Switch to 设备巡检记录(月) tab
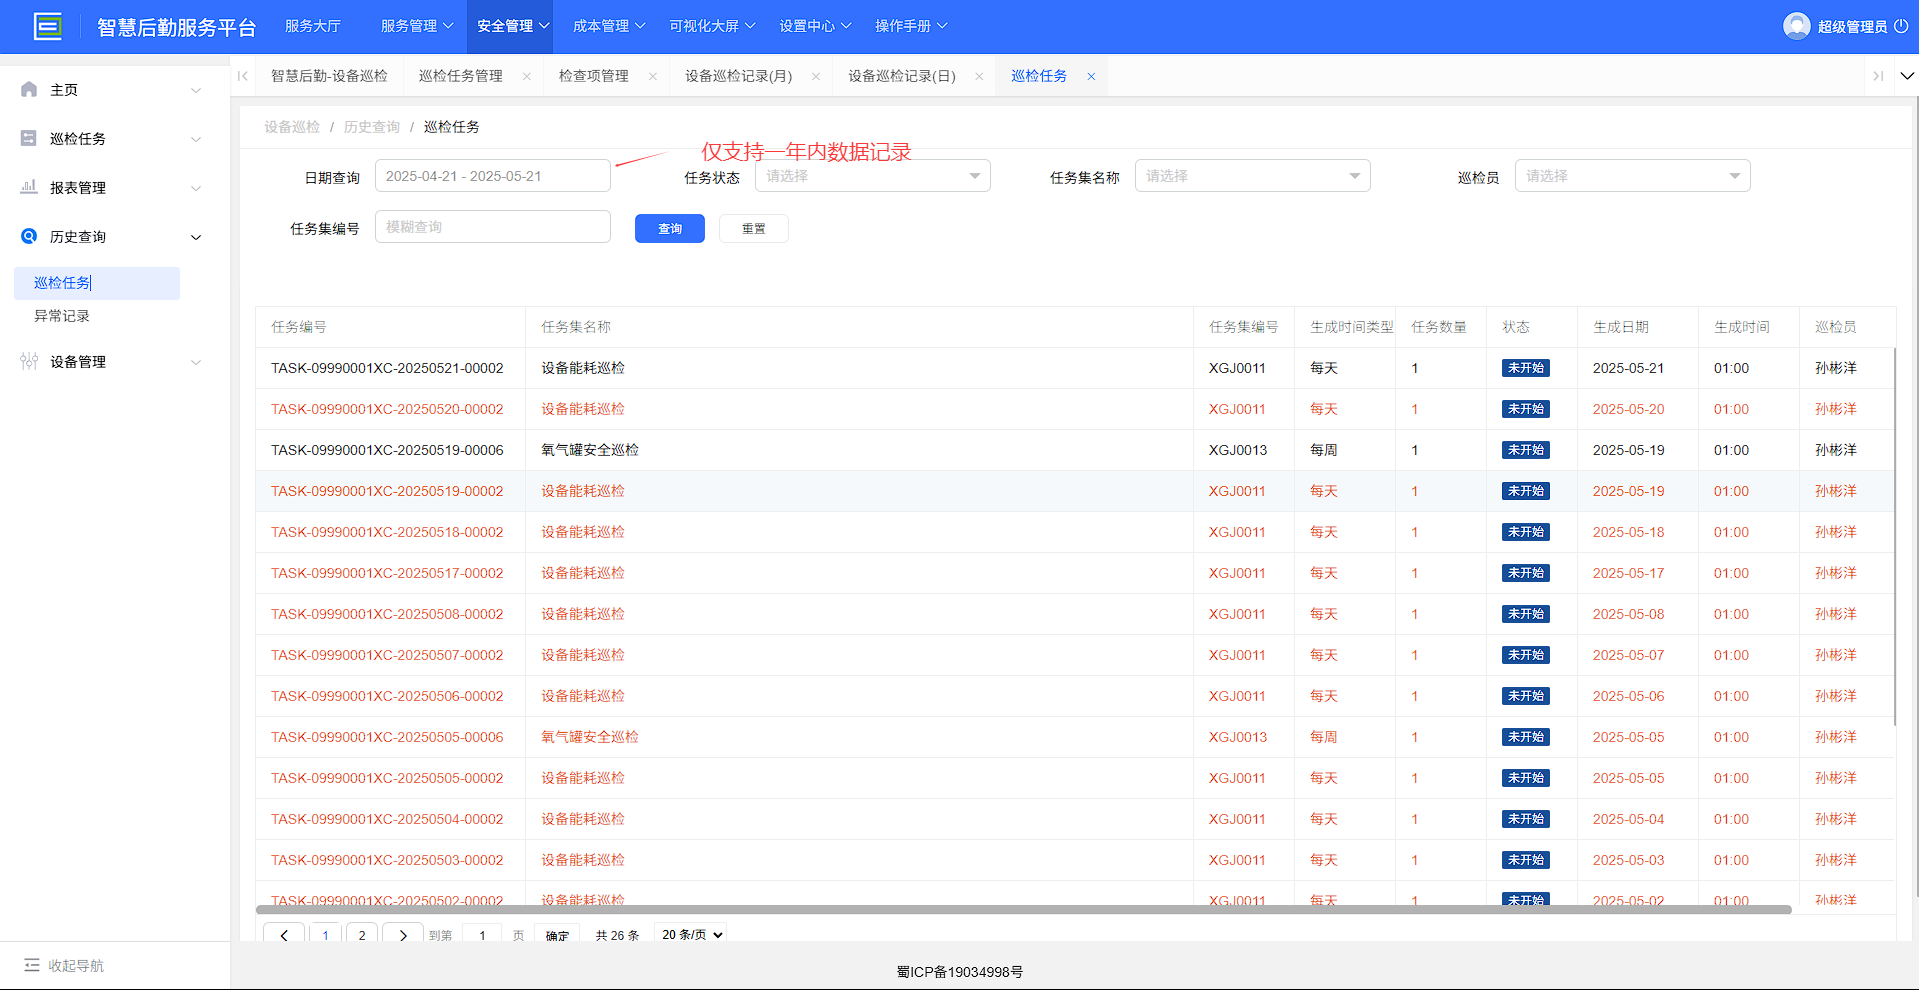Screen dimensions: 1919x990 pyautogui.click(x=739, y=76)
